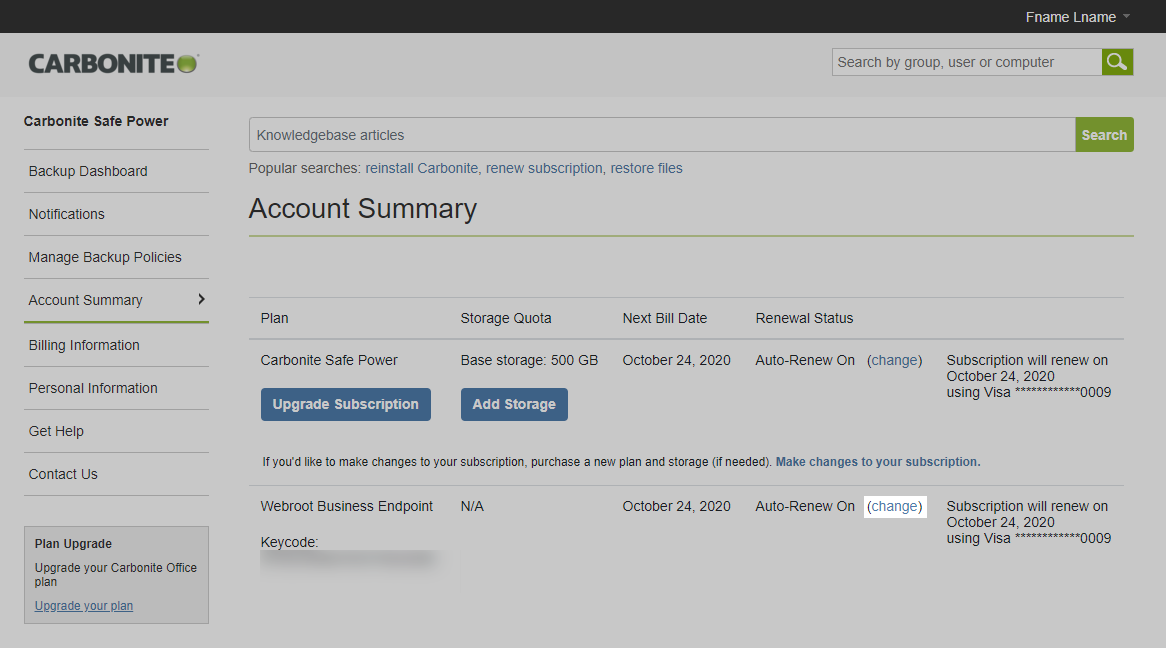This screenshot has width=1166, height=648.
Task: Go to Notifications sidebar item
Action: pos(67,214)
